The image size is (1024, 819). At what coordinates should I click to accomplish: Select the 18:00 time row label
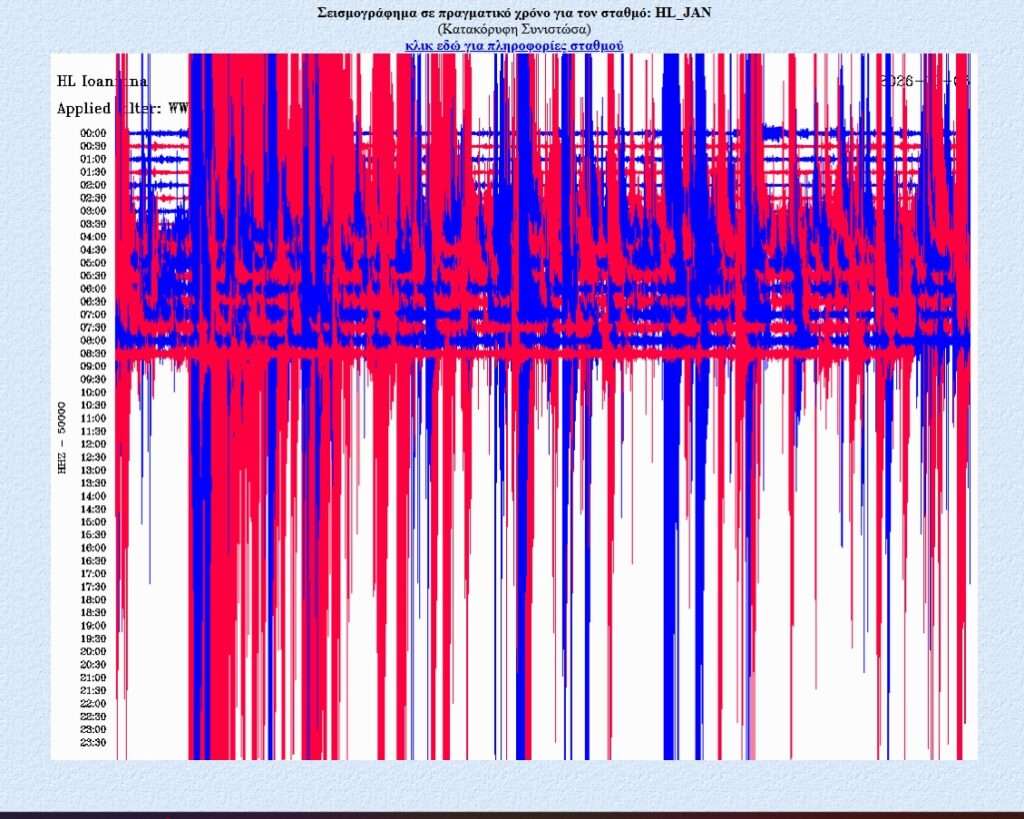[x=93, y=600]
